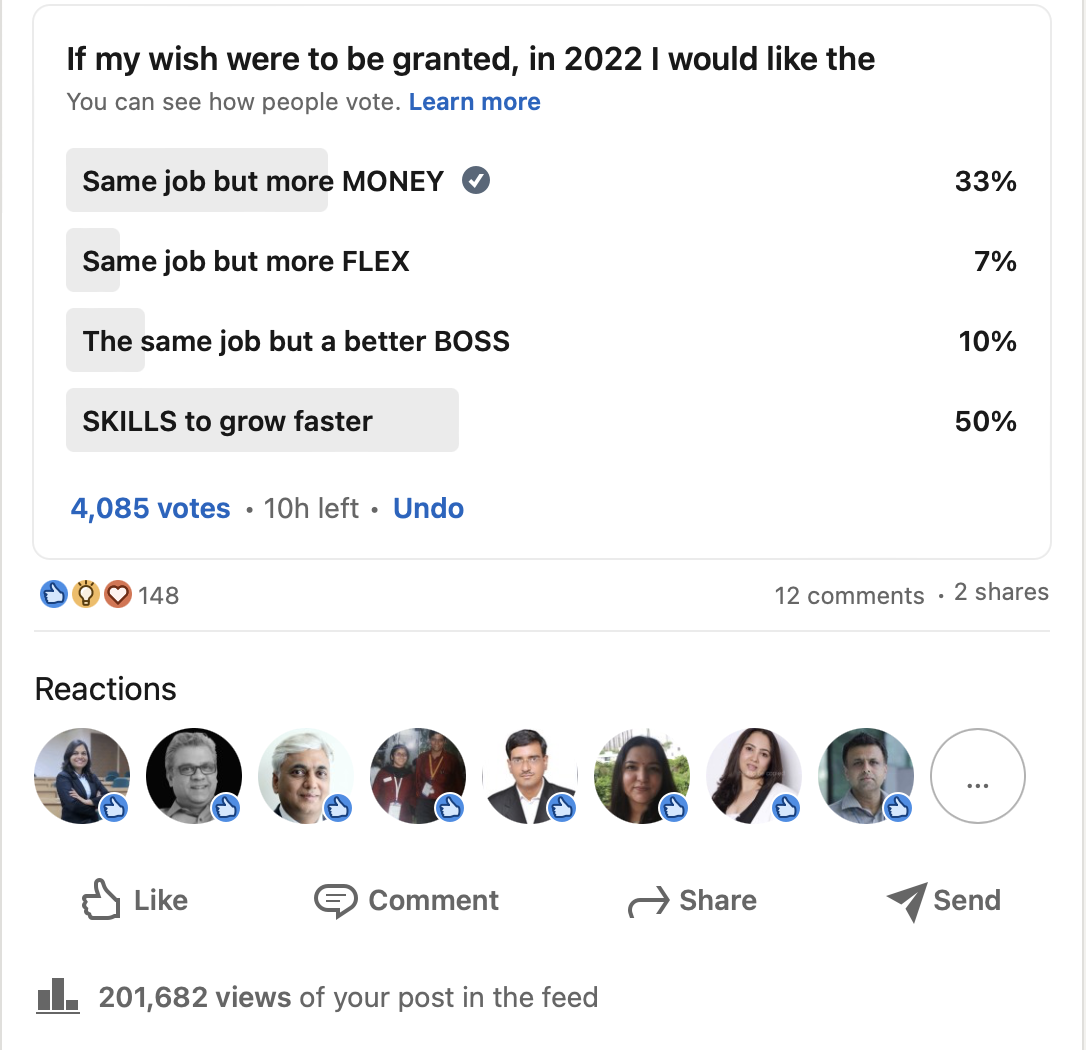The height and width of the screenshot is (1050, 1086).
Task: Click Undo to retract the vote
Action: click(428, 508)
